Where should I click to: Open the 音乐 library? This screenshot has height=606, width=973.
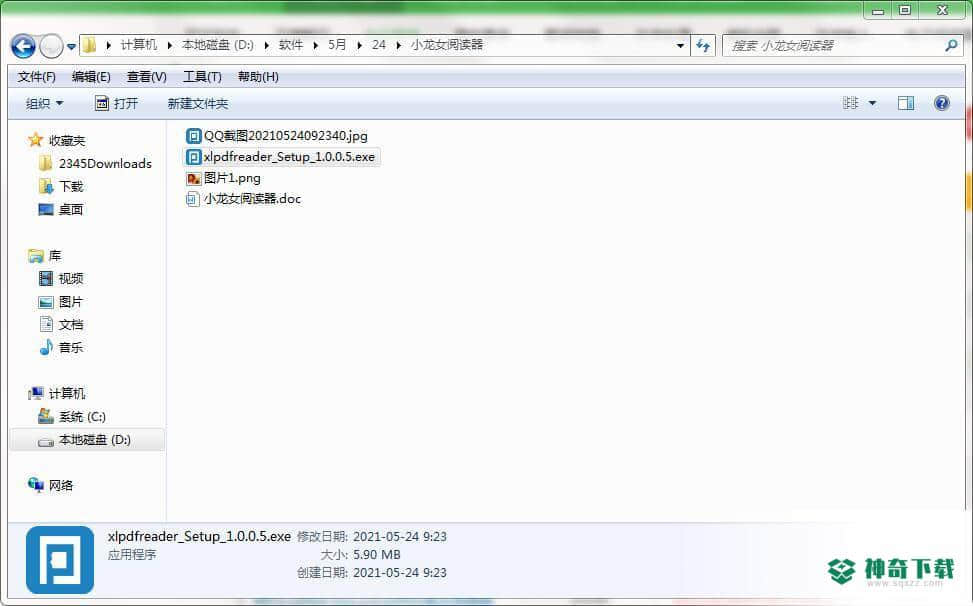[x=71, y=347]
